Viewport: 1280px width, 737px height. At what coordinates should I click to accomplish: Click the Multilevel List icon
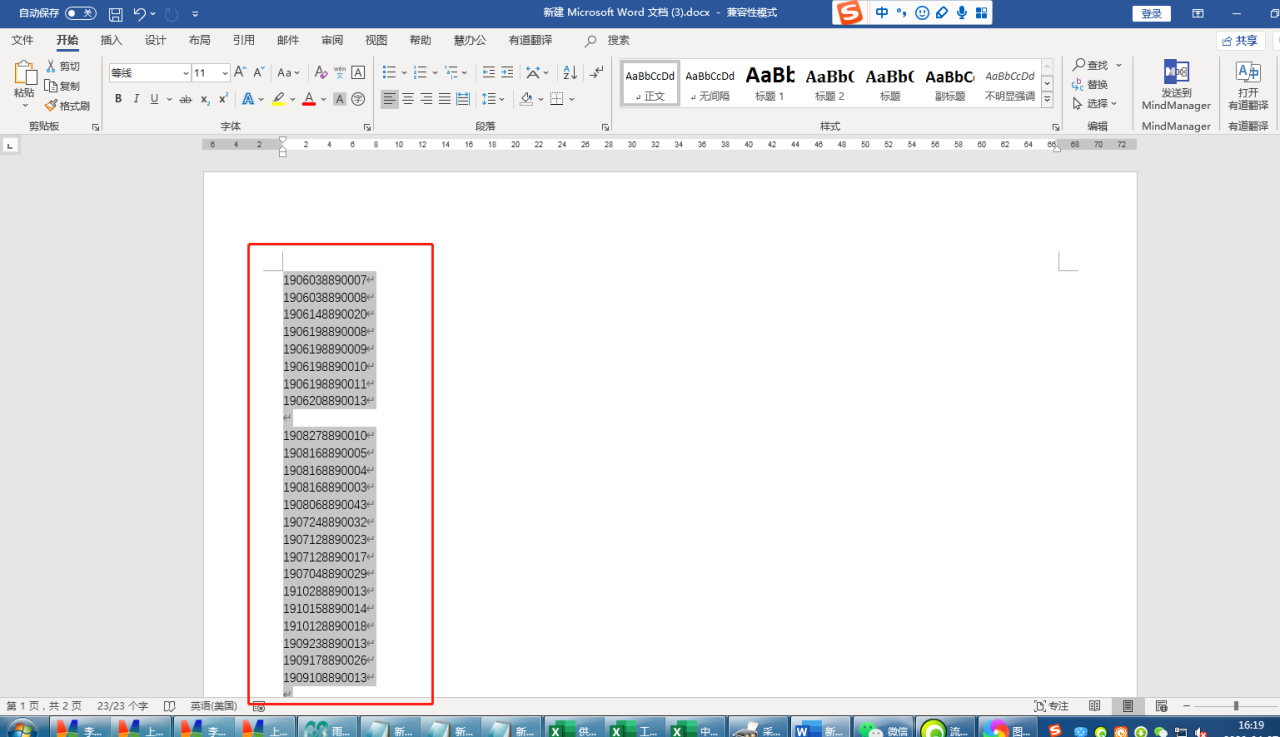tap(451, 73)
